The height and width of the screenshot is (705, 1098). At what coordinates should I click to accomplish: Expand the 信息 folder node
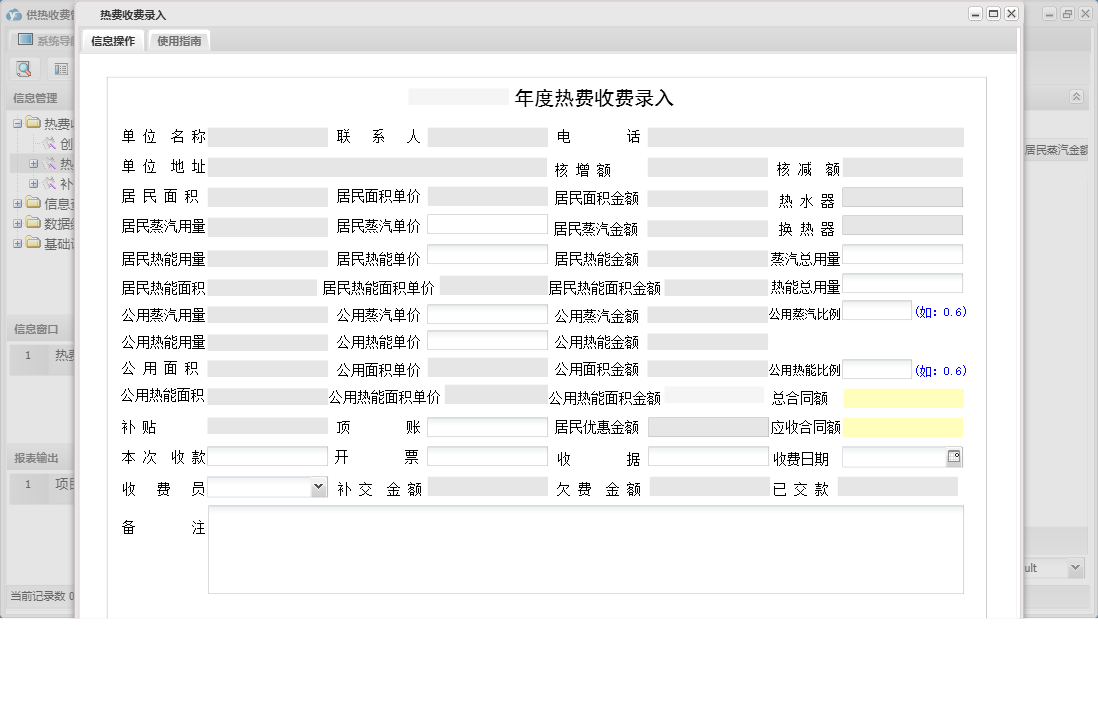point(17,202)
